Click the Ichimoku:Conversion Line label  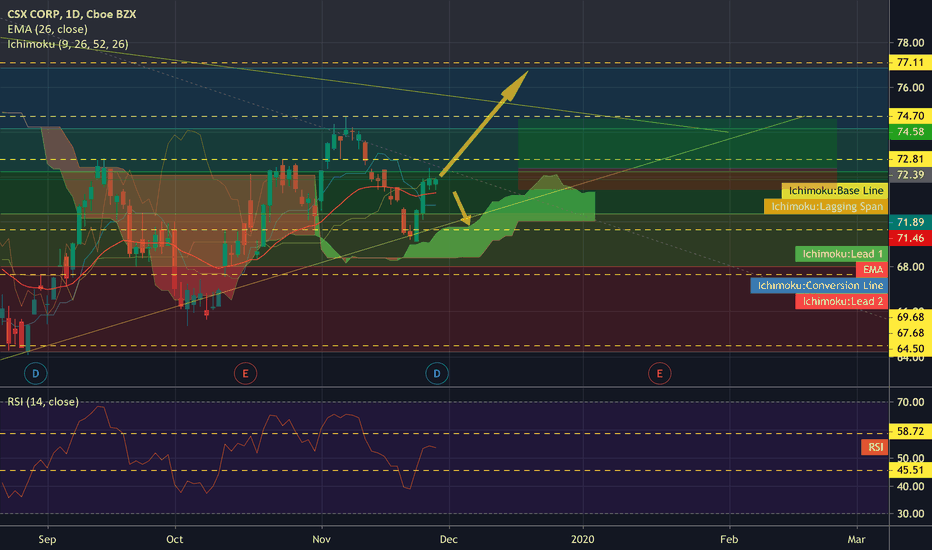[820, 285]
